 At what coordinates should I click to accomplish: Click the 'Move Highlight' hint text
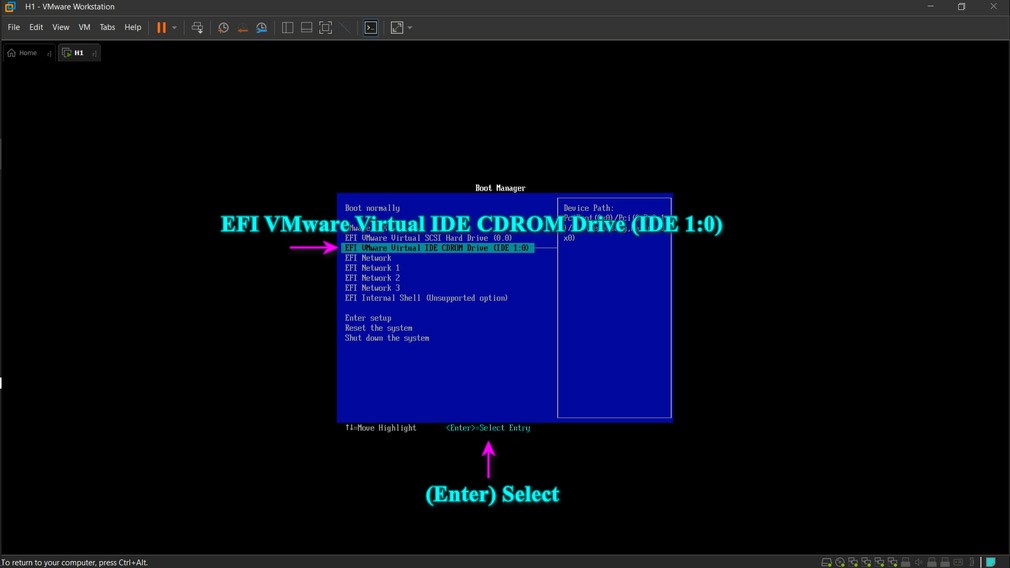[386, 428]
